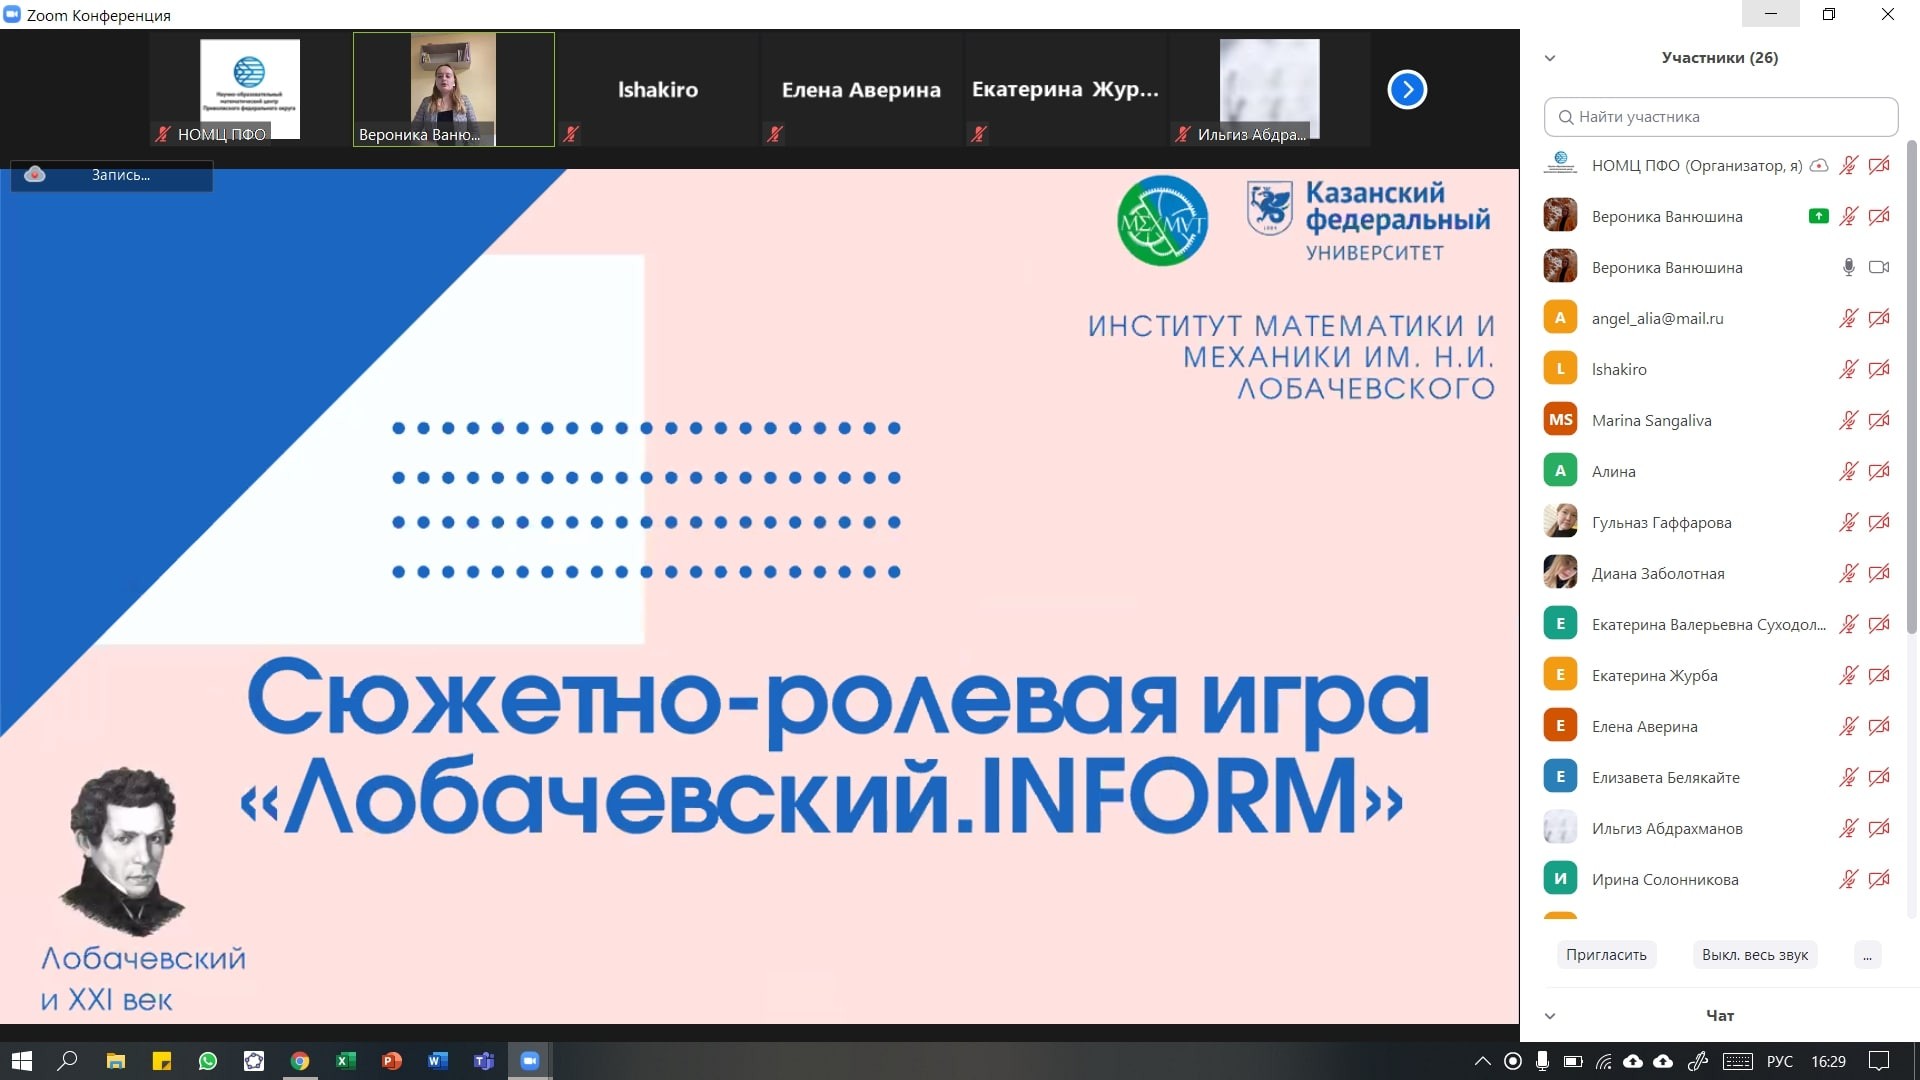Click the green screen-share icon beside Вероника Ванюшина

click(x=1817, y=216)
